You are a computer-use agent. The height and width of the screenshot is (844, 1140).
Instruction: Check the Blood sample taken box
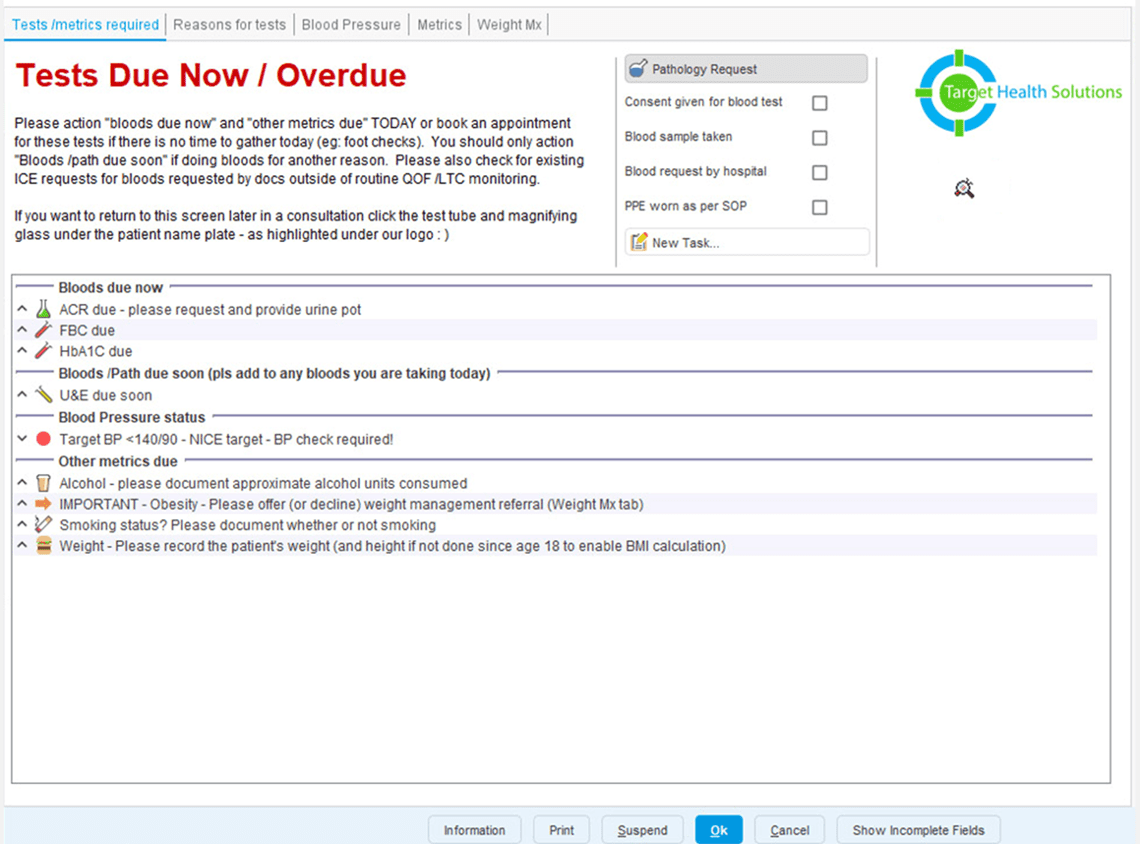(819, 138)
